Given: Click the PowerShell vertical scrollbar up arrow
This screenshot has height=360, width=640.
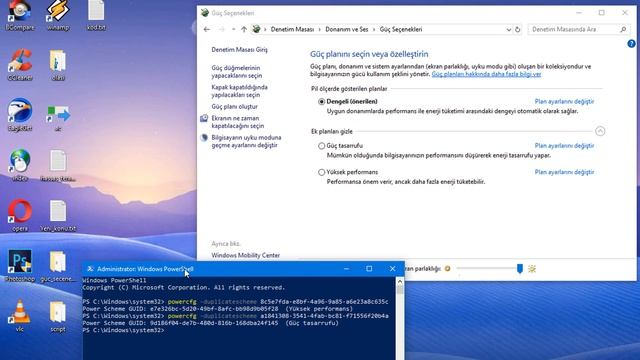Looking at the screenshot, I should tap(400, 281).
